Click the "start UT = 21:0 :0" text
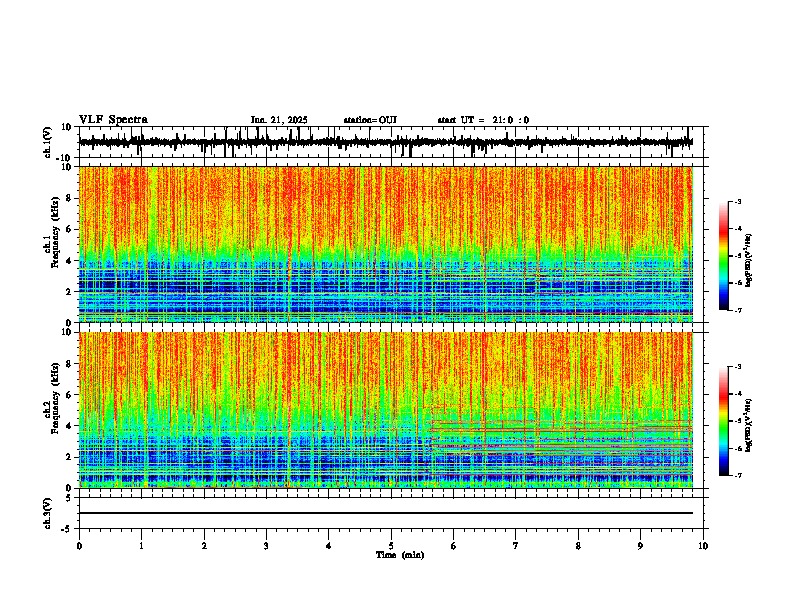 483,120
